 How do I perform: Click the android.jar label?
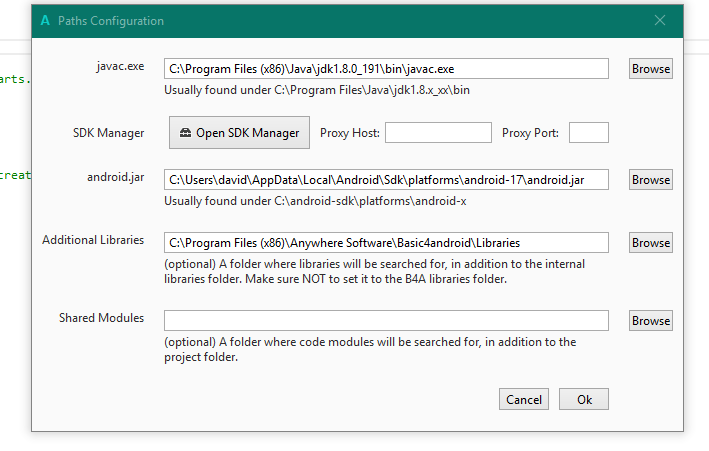pyautogui.click(x=116, y=177)
